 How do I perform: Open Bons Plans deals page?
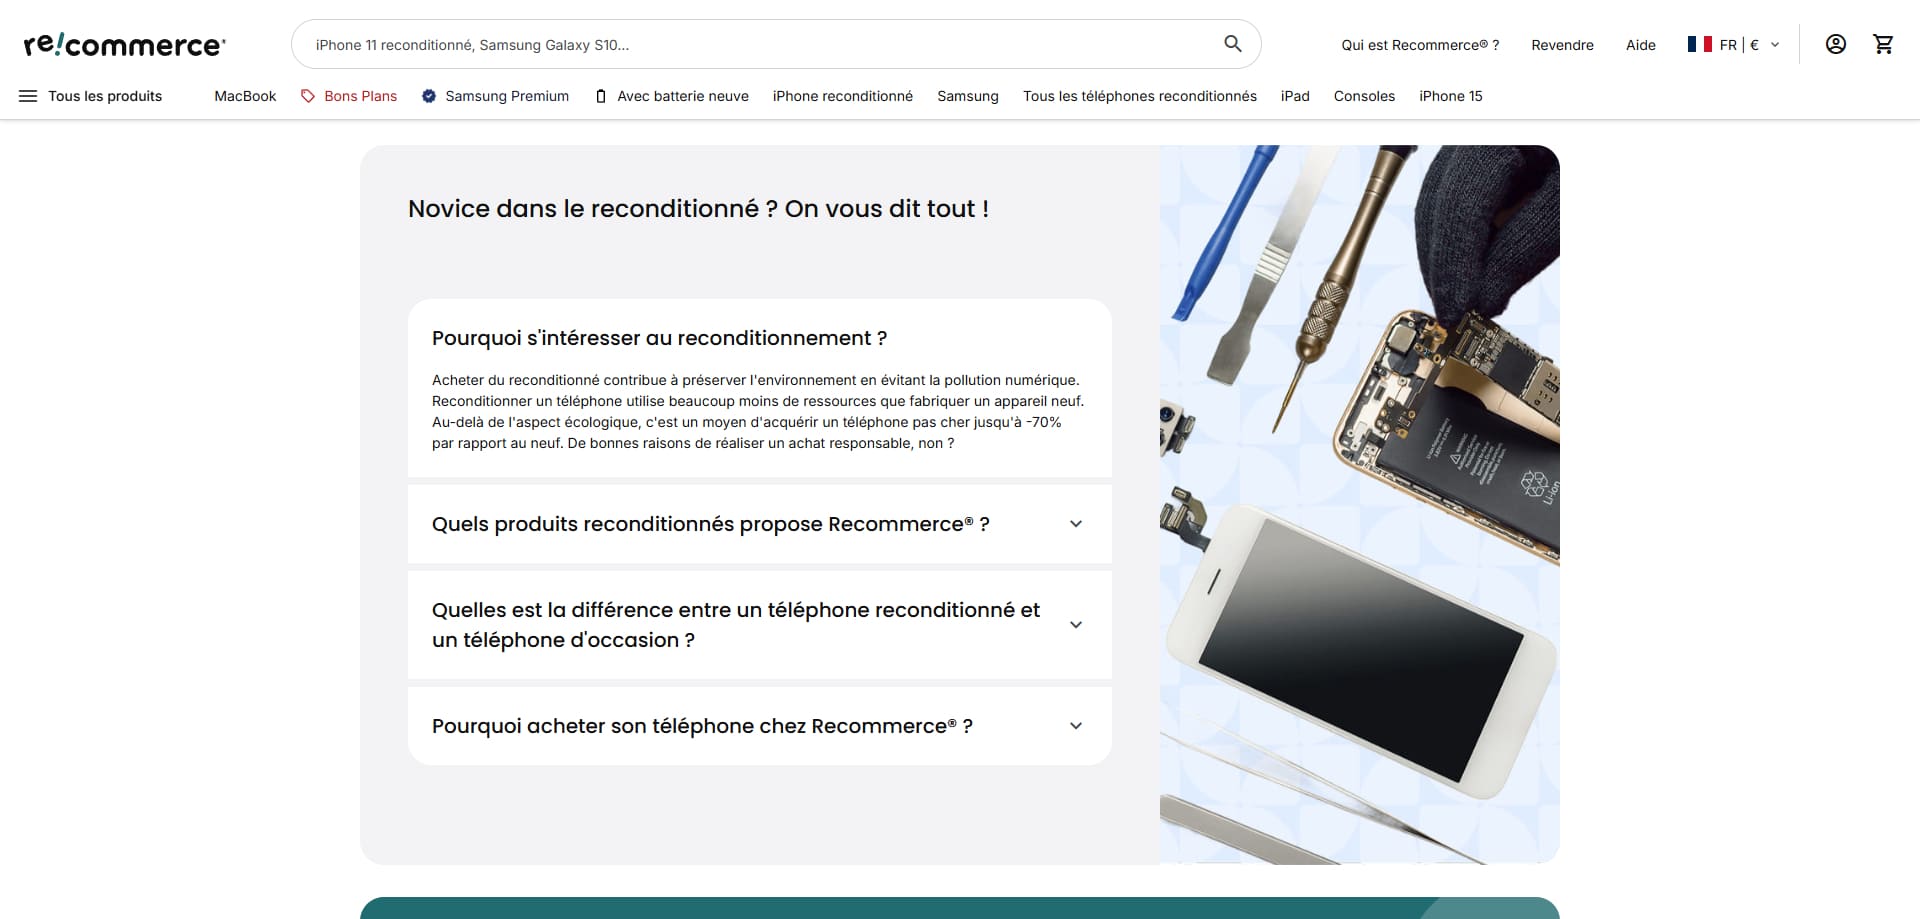click(349, 96)
